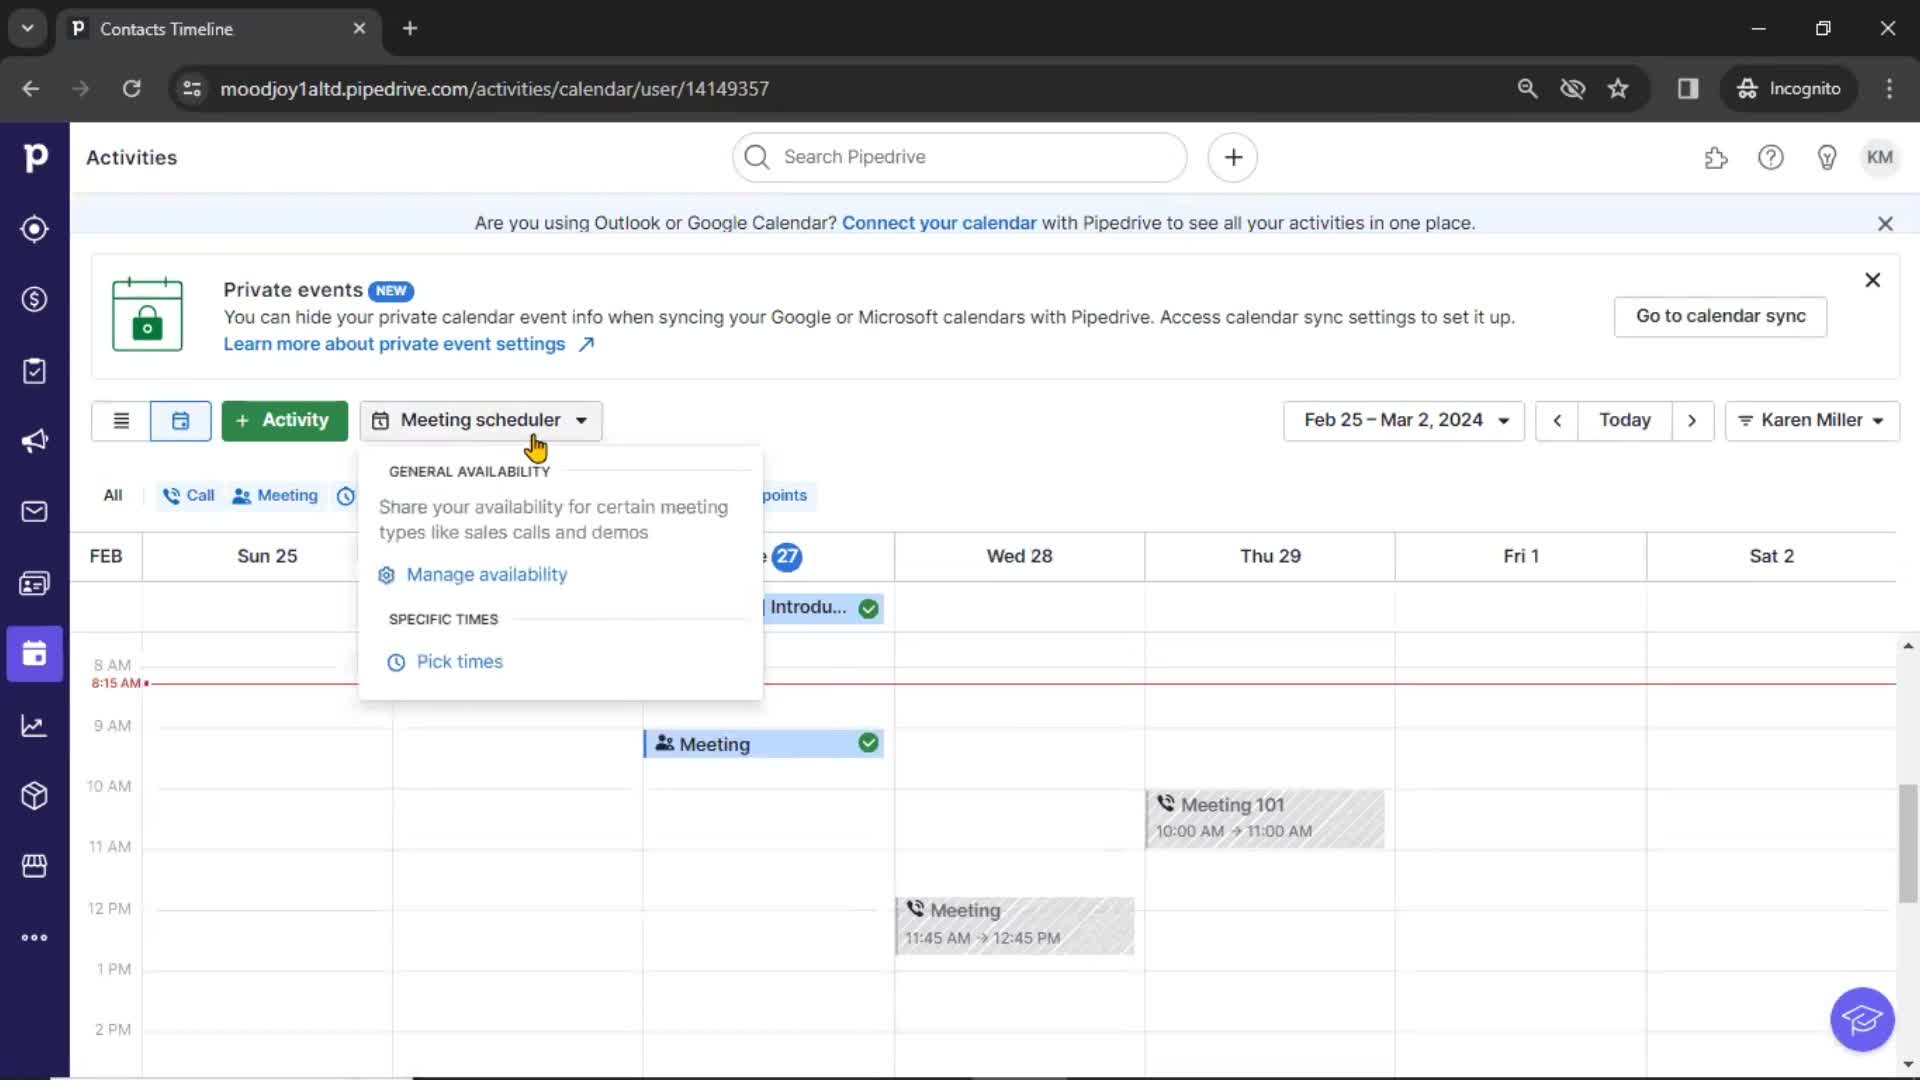Open Campaigns megaphone icon in sidebar

[35, 441]
